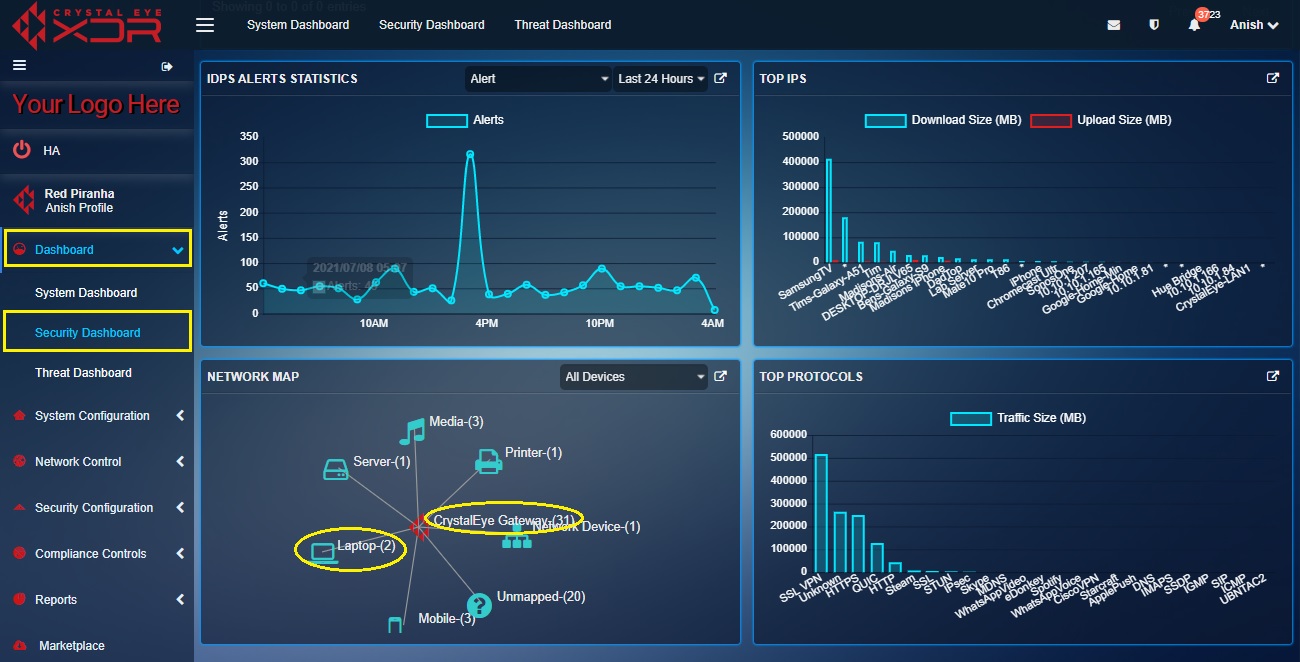Select Security Dashboard in the sidebar
1300x662 pixels.
pos(88,333)
